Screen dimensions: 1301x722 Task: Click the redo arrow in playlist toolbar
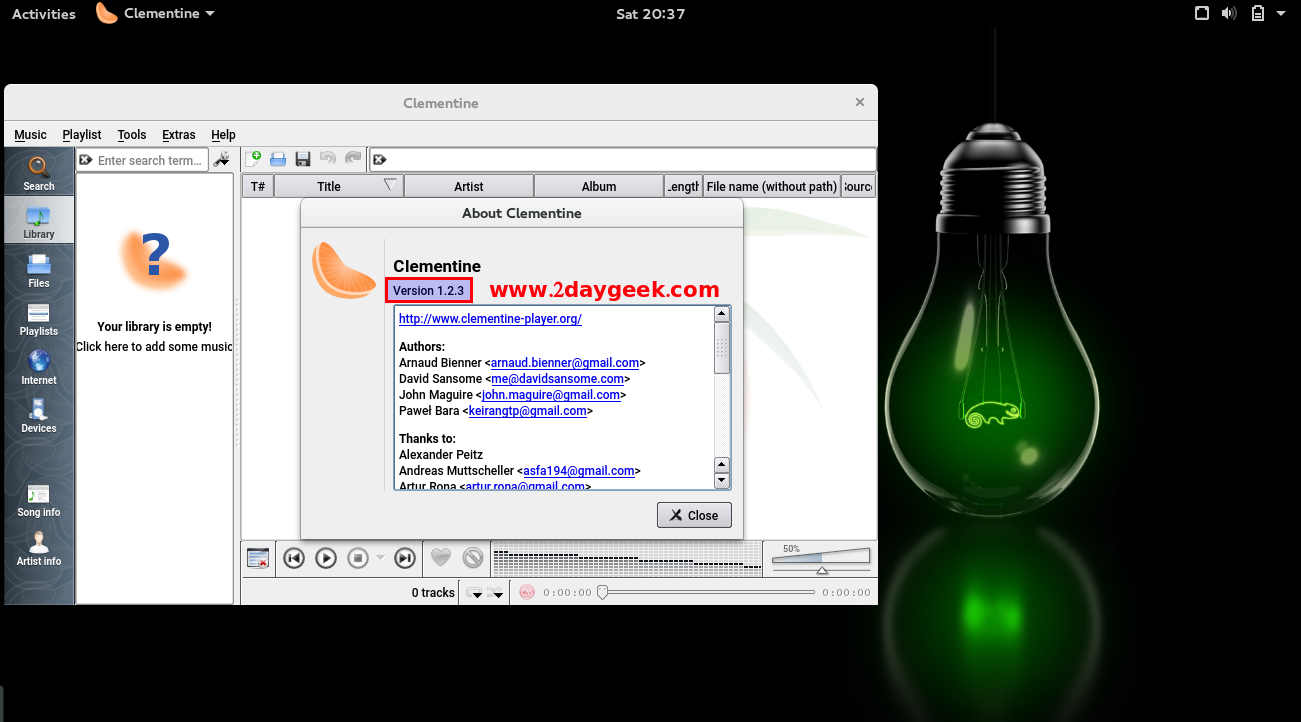click(x=352, y=159)
